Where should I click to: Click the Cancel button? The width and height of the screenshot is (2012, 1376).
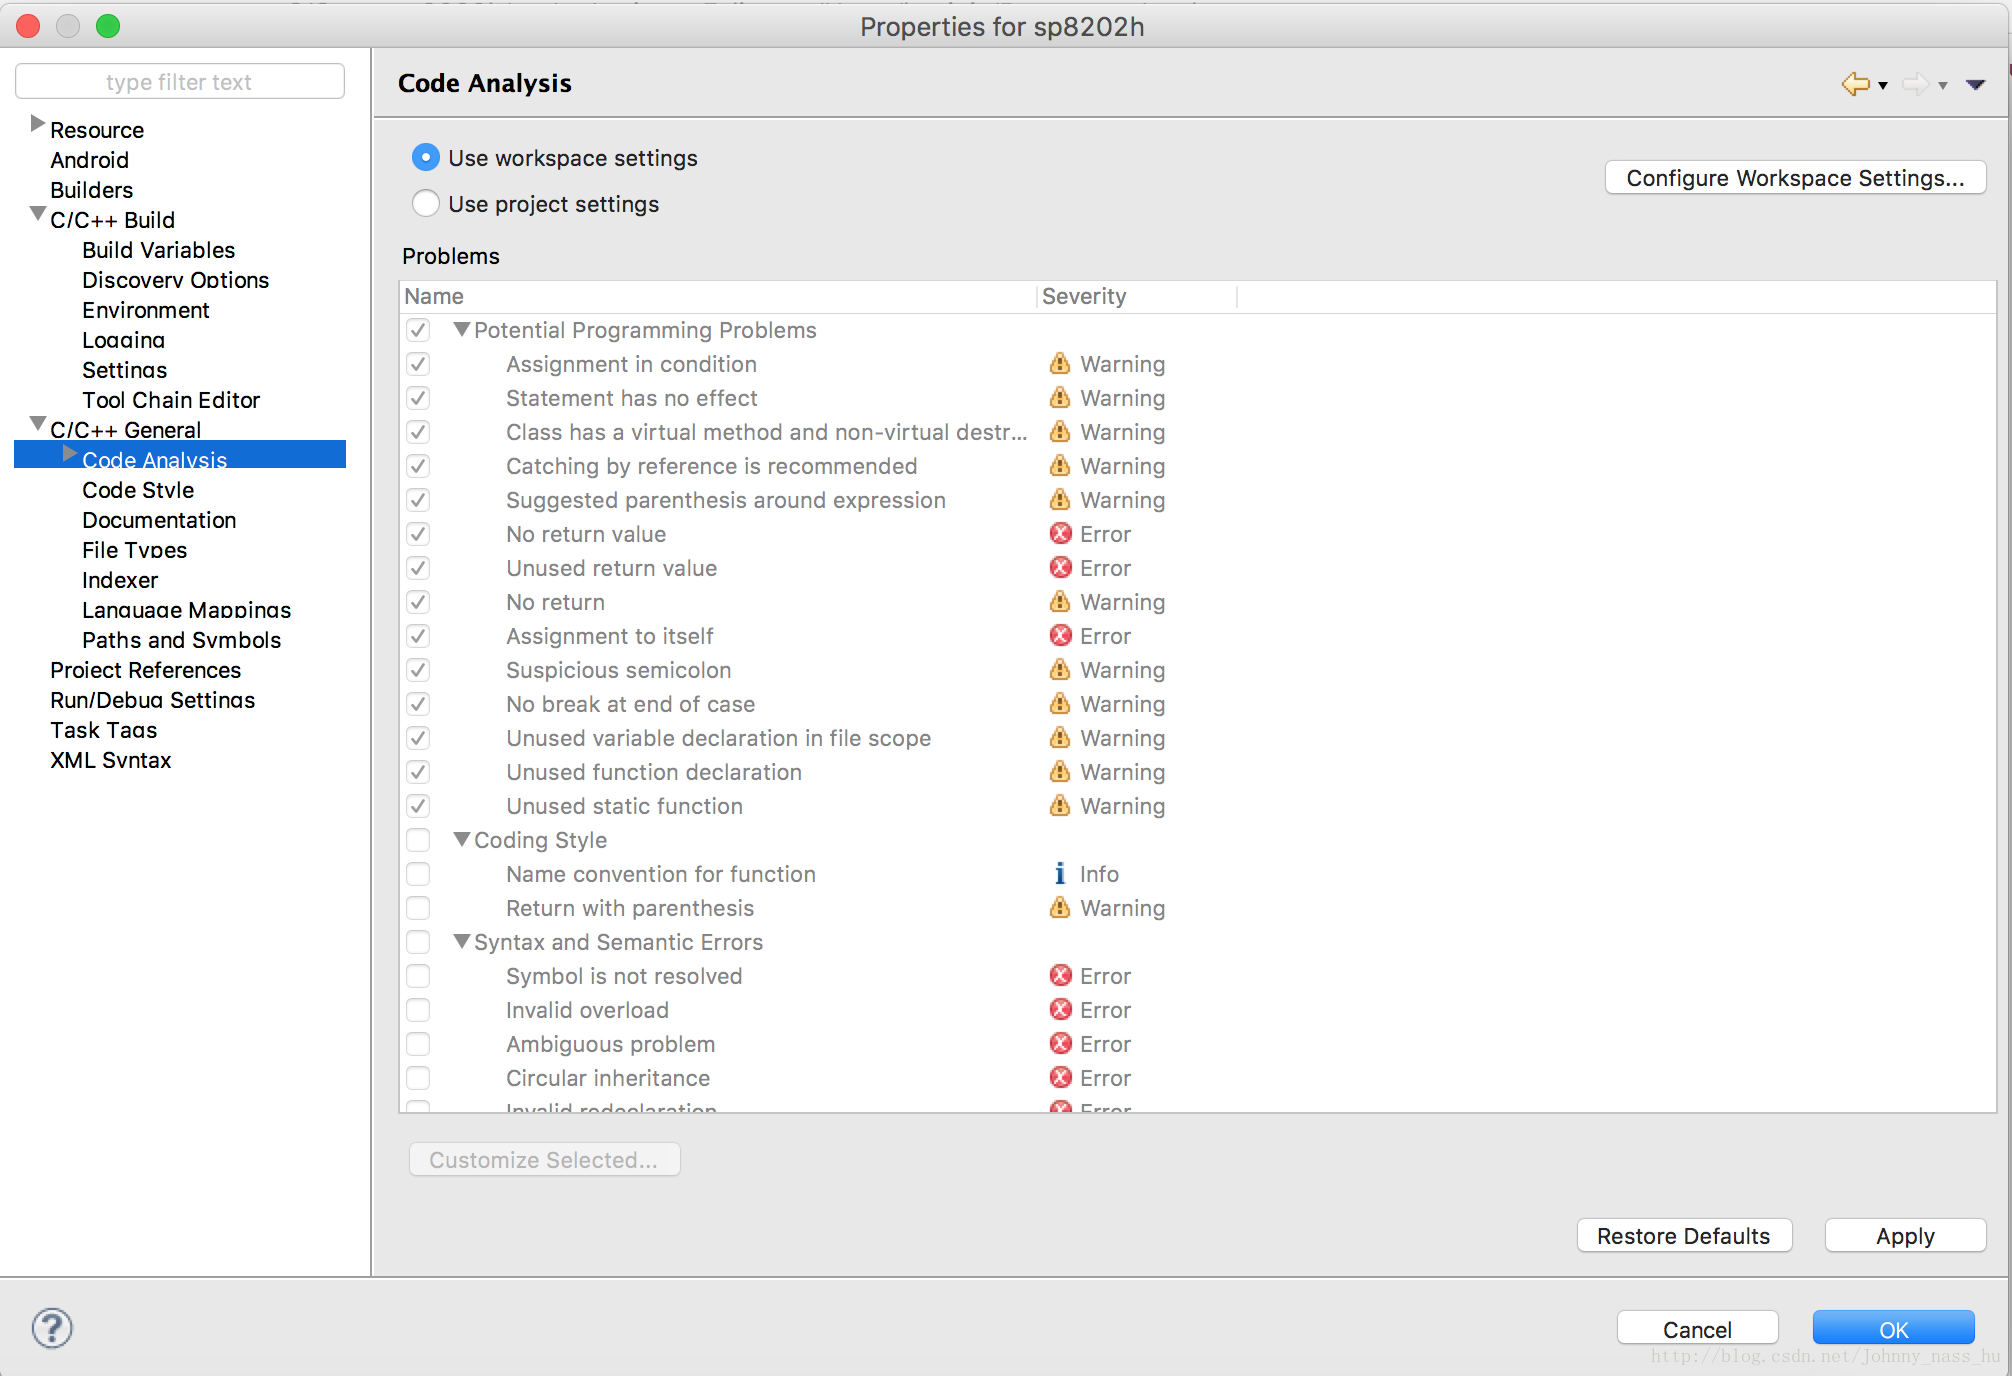pyautogui.click(x=1697, y=1329)
